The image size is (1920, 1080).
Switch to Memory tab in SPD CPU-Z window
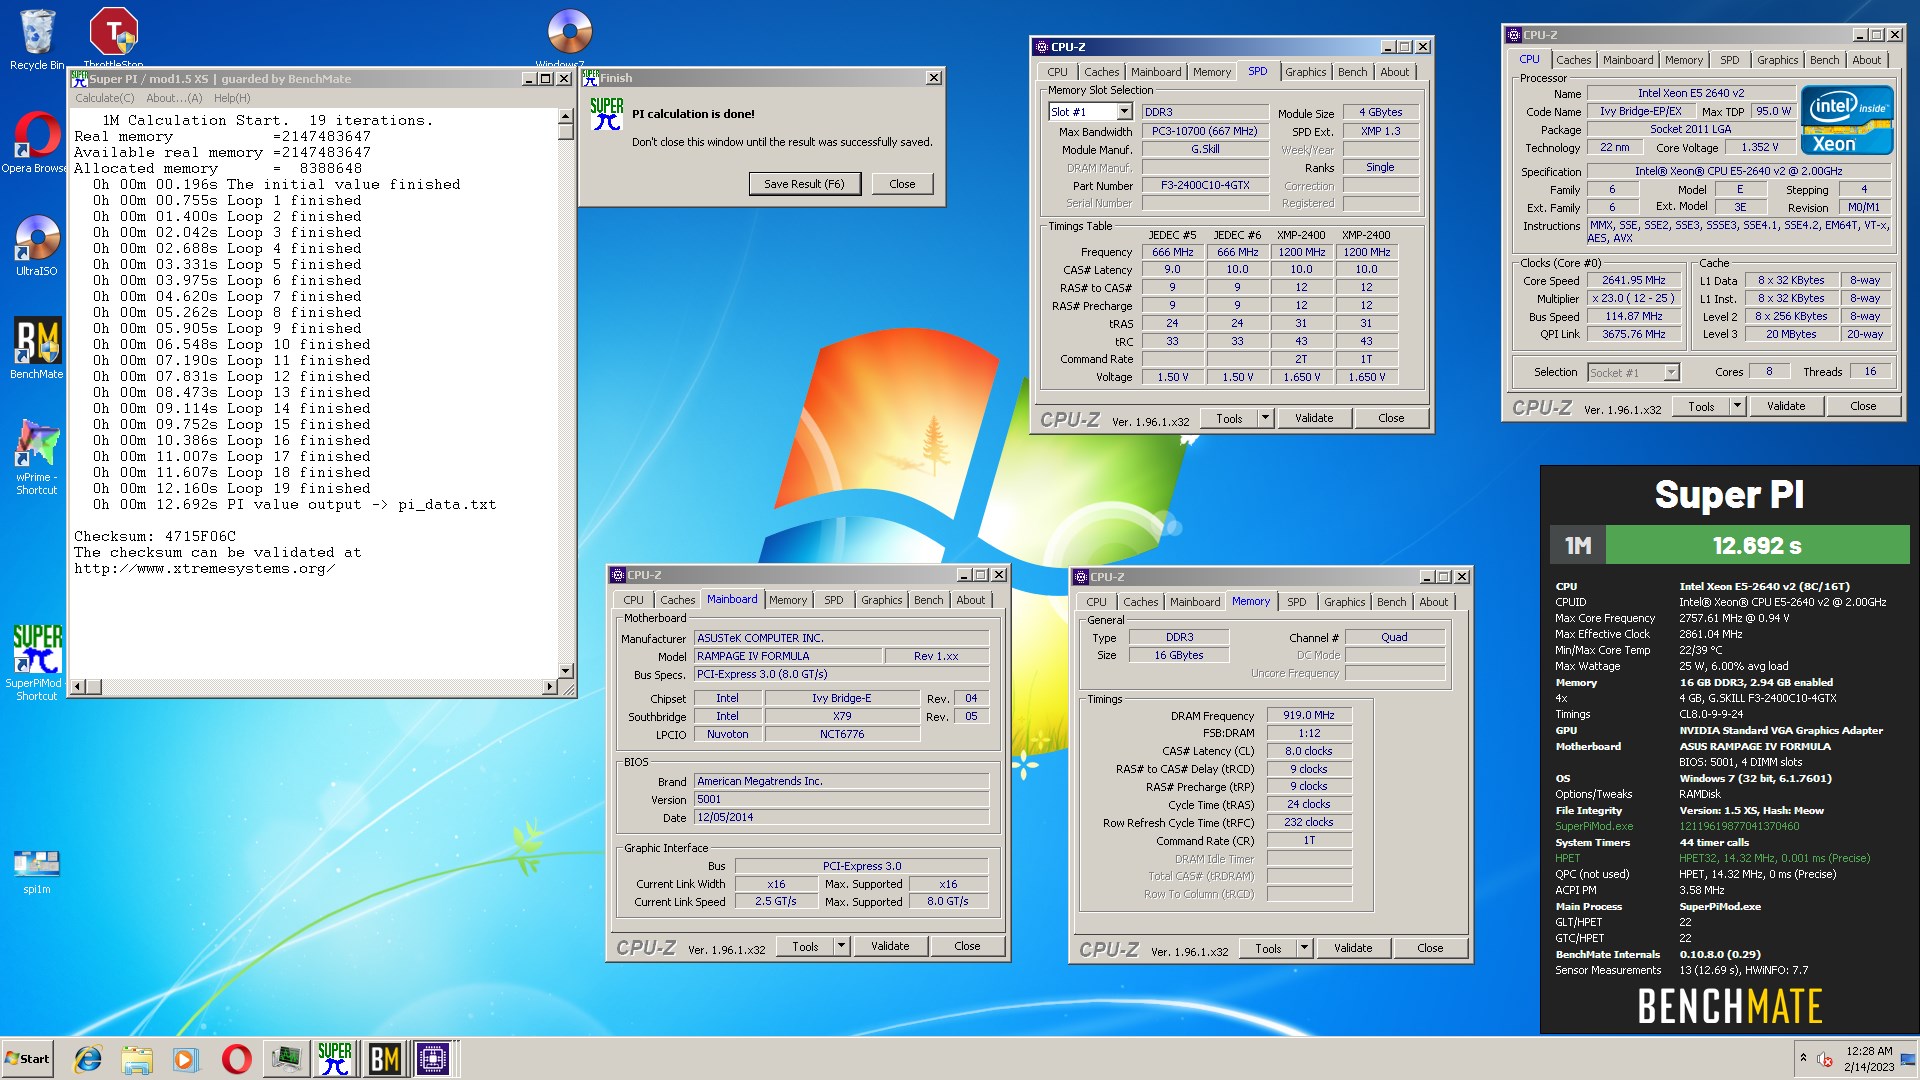point(1212,72)
